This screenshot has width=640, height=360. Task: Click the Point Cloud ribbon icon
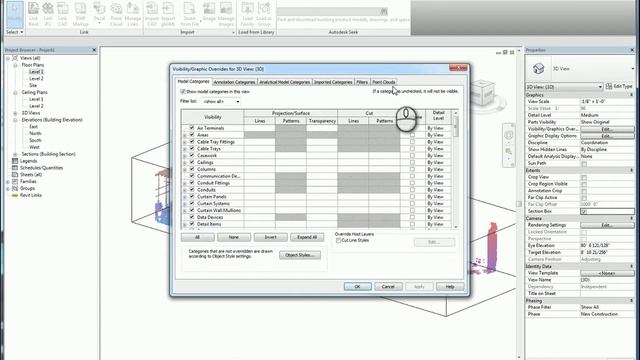coord(116,14)
